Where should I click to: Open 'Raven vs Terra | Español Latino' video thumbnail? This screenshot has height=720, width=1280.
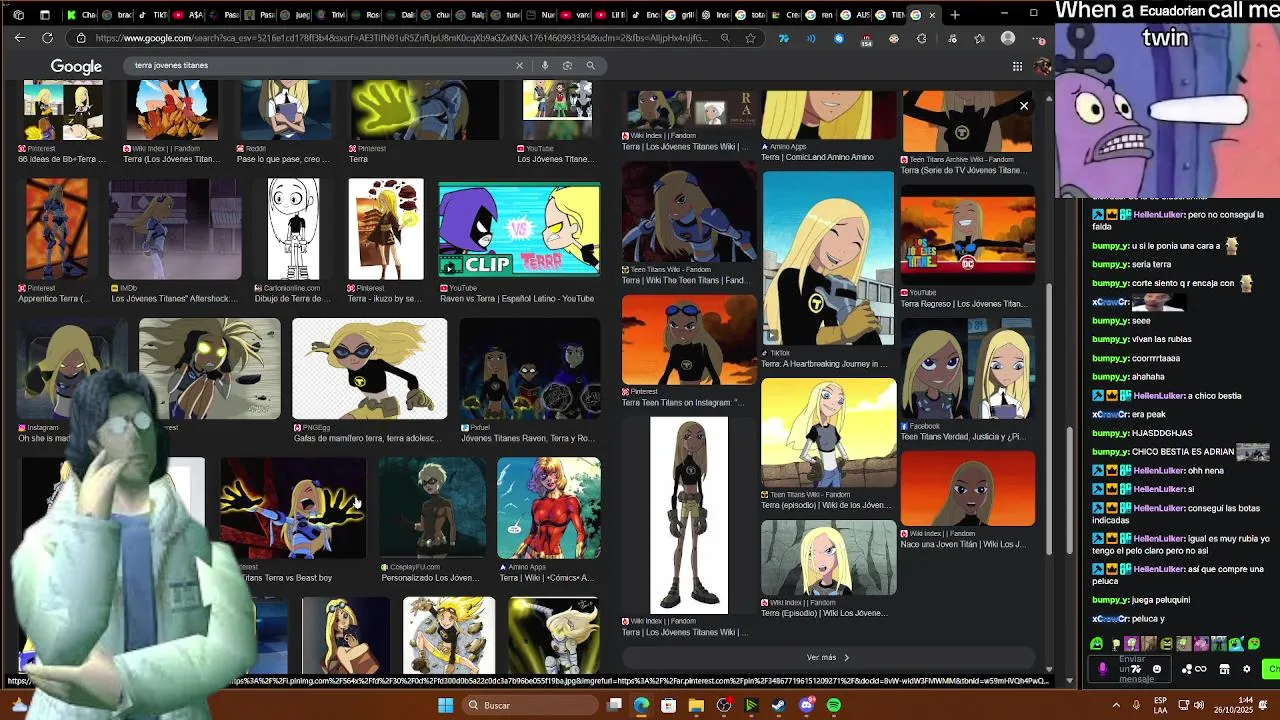[x=519, y=228]
